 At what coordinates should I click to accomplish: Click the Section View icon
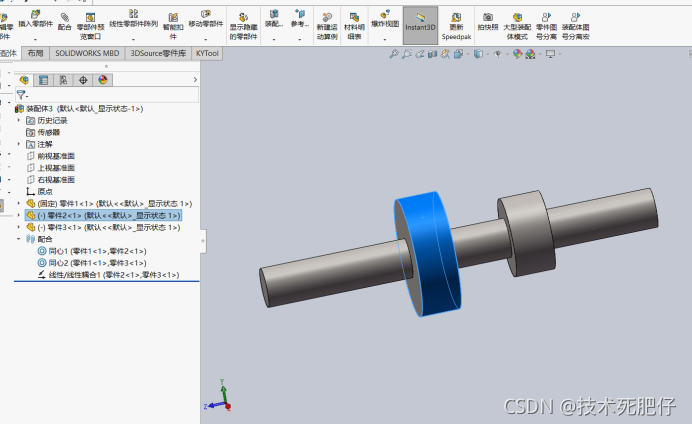point(432,54)
